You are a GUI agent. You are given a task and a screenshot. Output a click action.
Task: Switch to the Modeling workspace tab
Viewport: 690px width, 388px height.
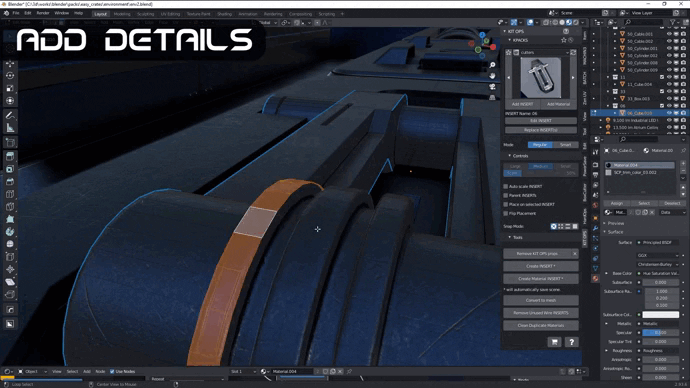tap(122, 14)
